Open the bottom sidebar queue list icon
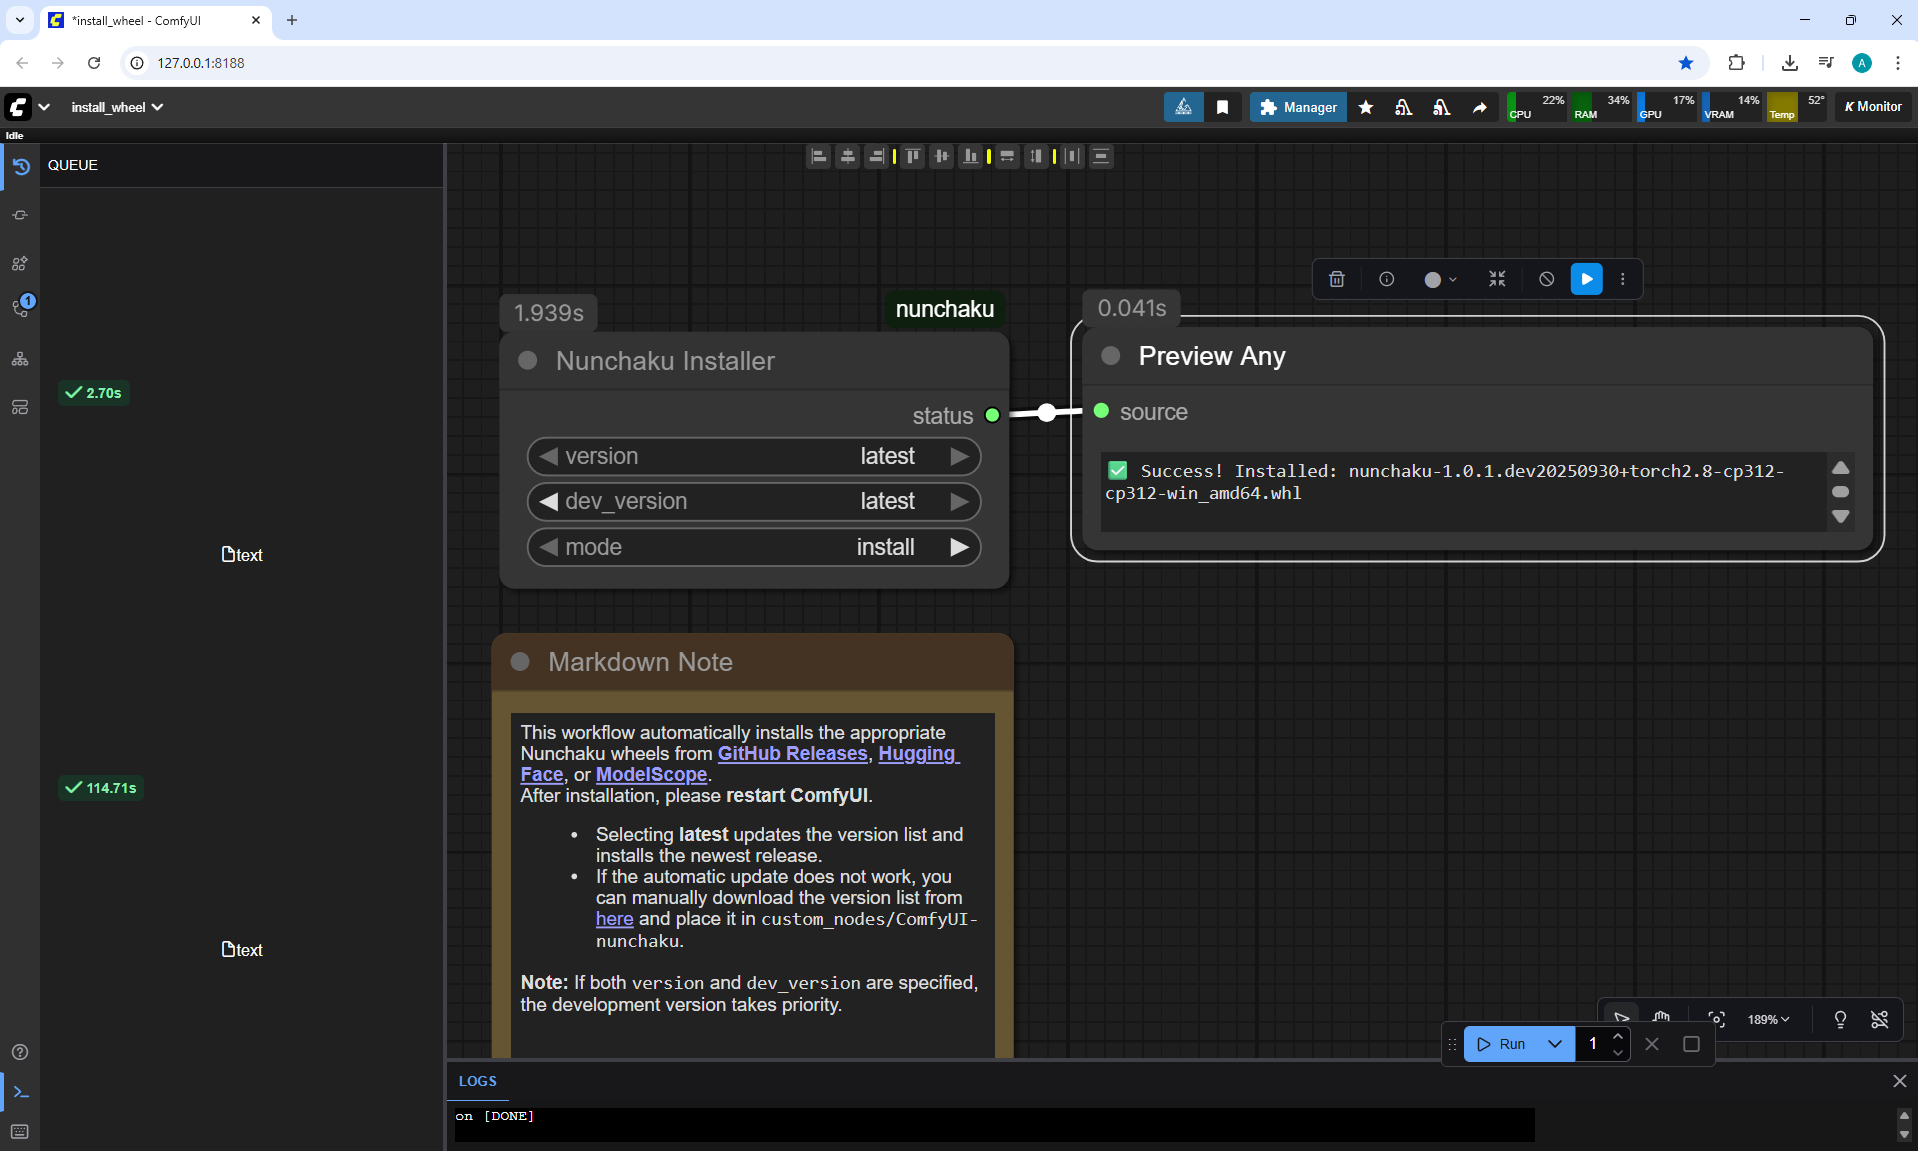The height and width of the screenshot is (1151, 1918). [x=20, y=407]
